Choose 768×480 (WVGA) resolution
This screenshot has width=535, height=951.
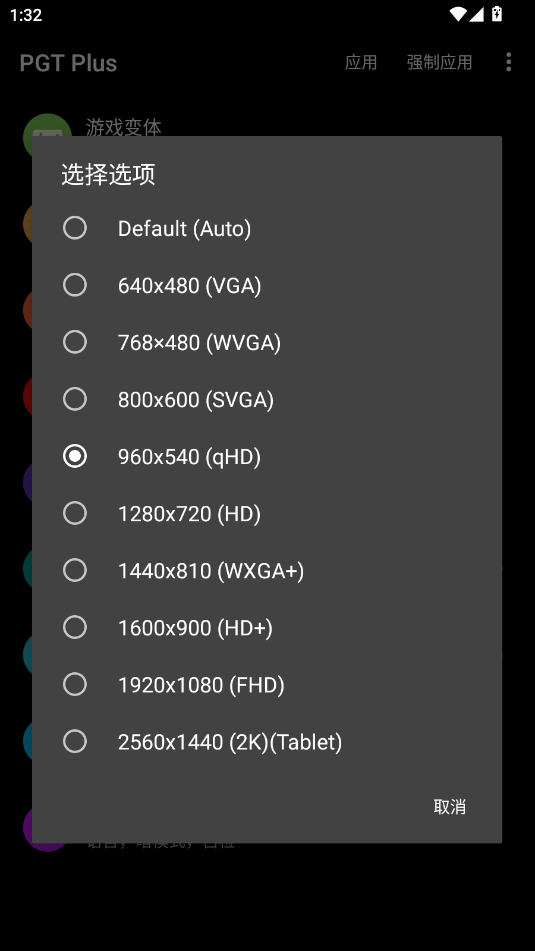pos(267,342)
